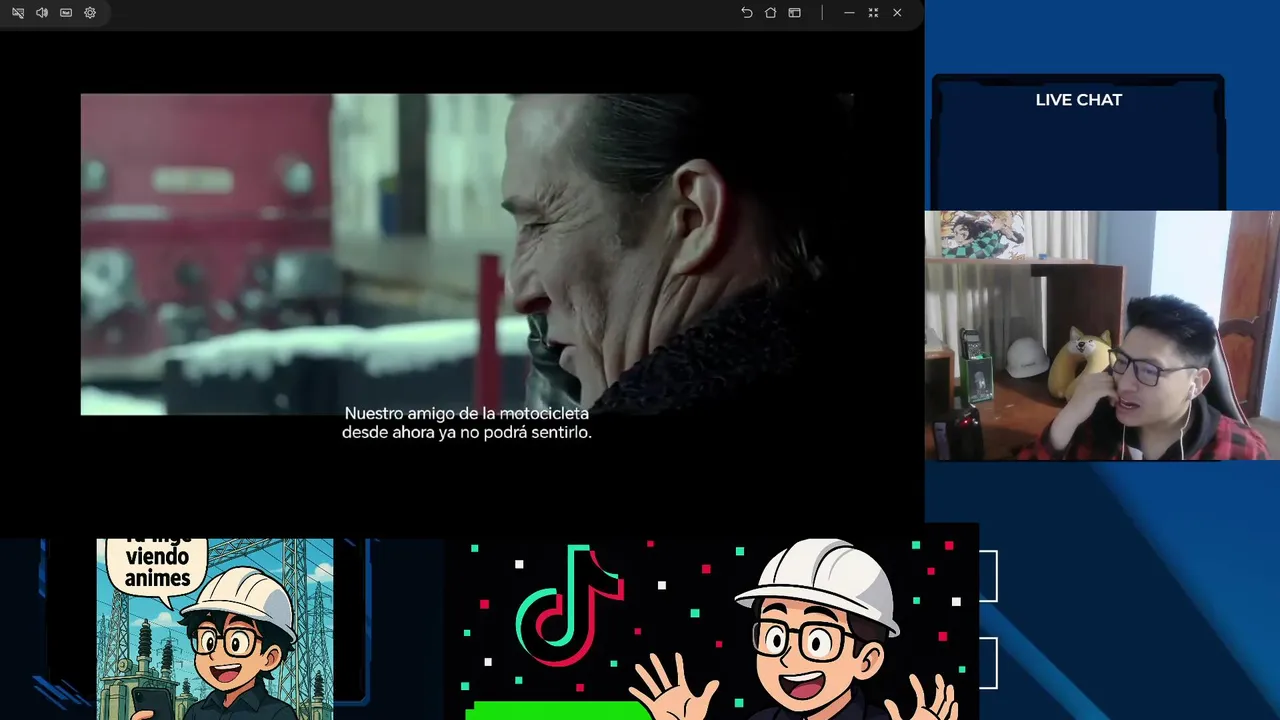Click the keyboard icon in top toolbar
The image size is (1280, 720).
66,13
